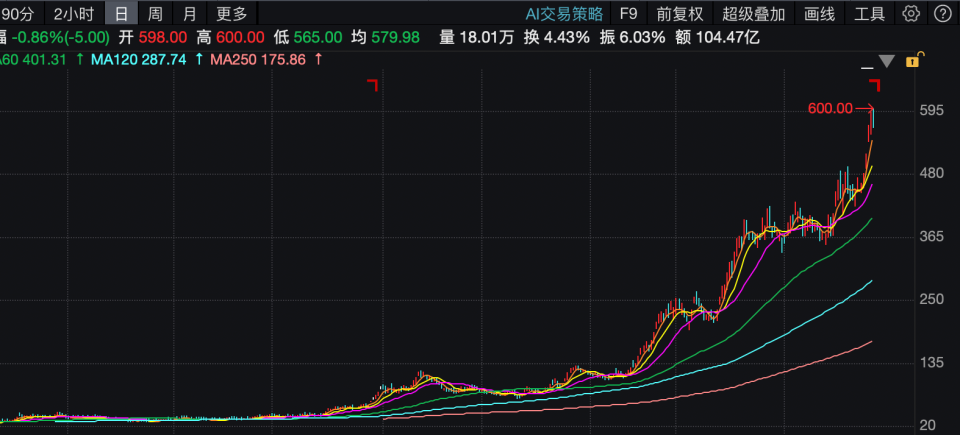This screenshot has height=435, width=960.
Task: Click the 365 price axis label
Action: pos(934,236)
